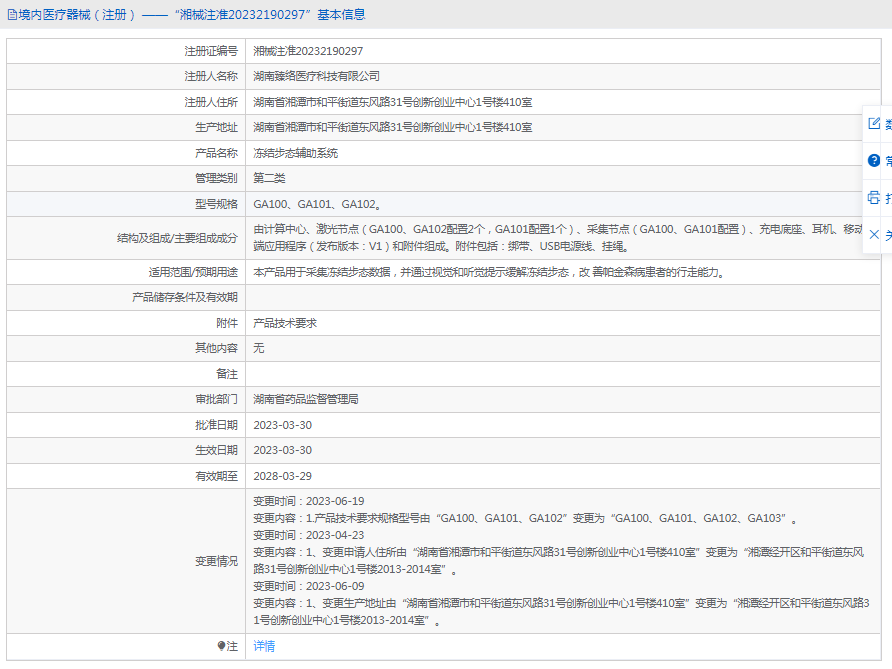Click the 批准日期 row date value
The image size is (892, 669).
(283, 425)
